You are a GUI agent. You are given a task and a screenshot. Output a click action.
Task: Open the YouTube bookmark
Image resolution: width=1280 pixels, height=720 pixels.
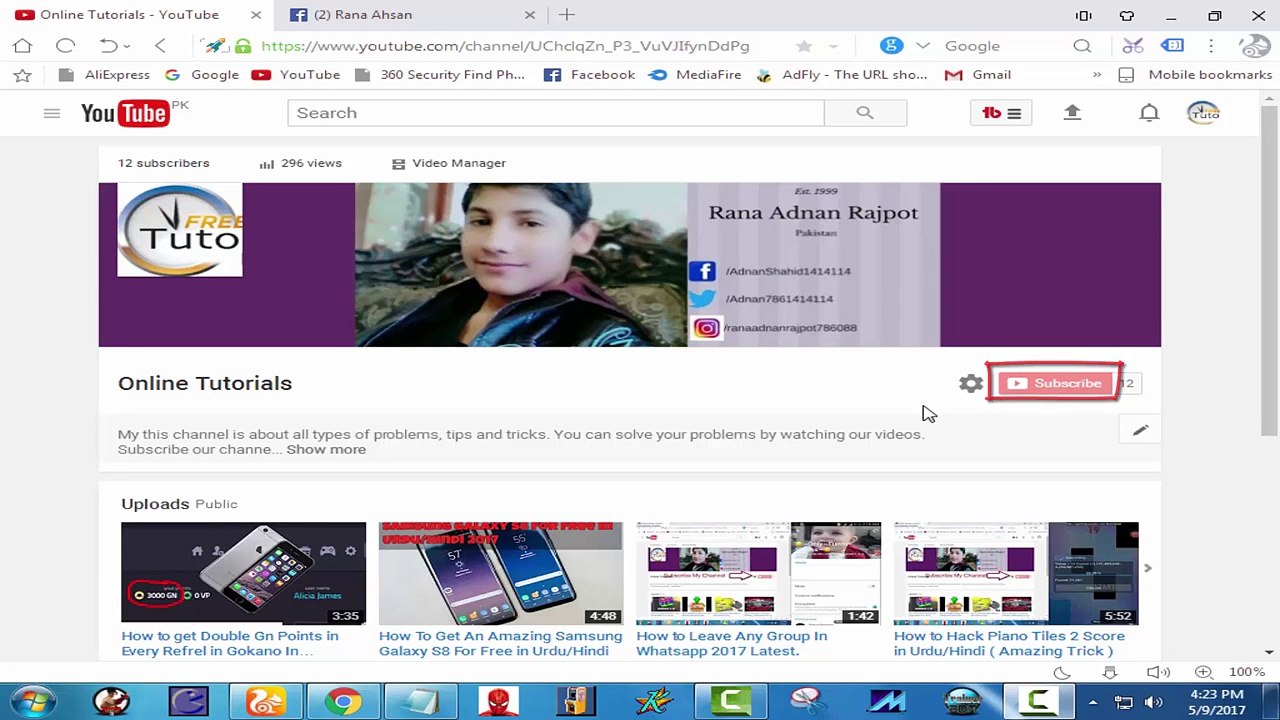(297, 75)
